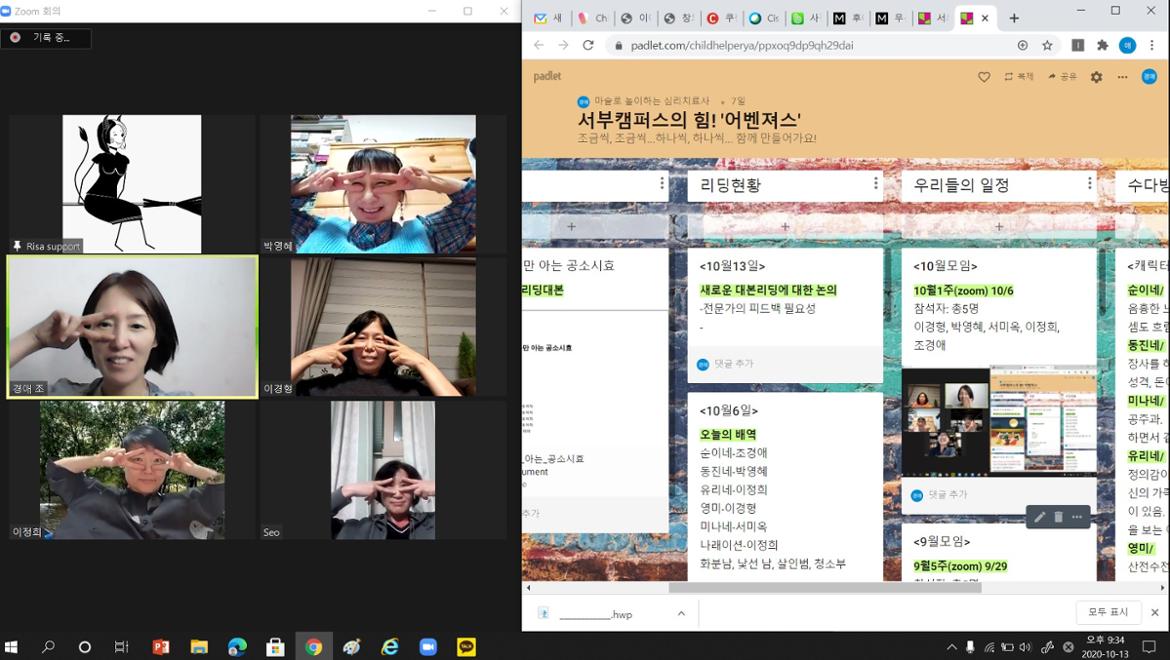1170x660 pixels.
Task: Click 모두 표시 show all downloads
Action: coord(1108,612)
